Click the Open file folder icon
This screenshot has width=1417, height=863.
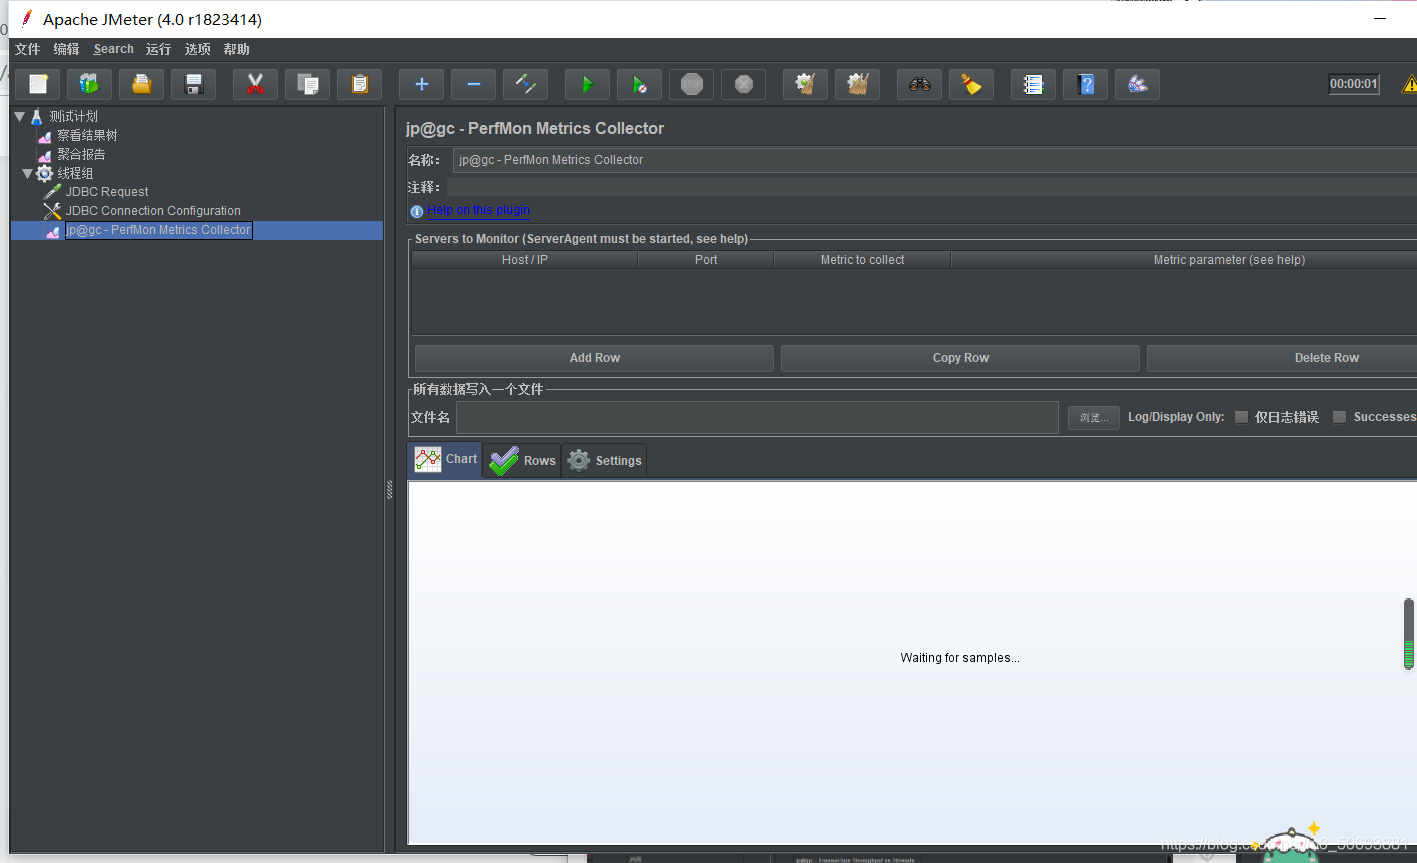[142, 84]
